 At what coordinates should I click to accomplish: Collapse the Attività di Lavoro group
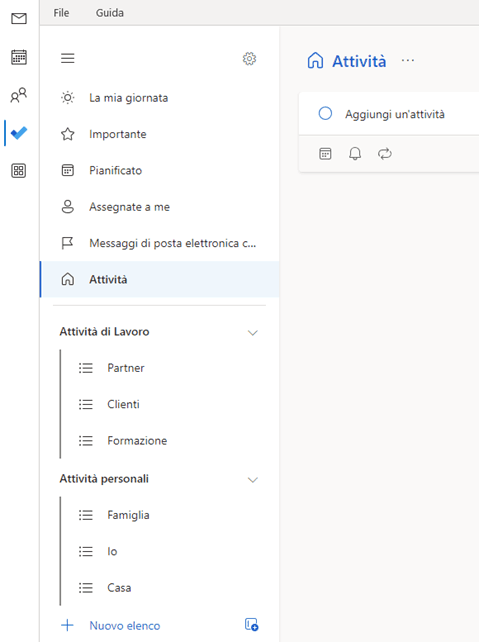(253, 332)
